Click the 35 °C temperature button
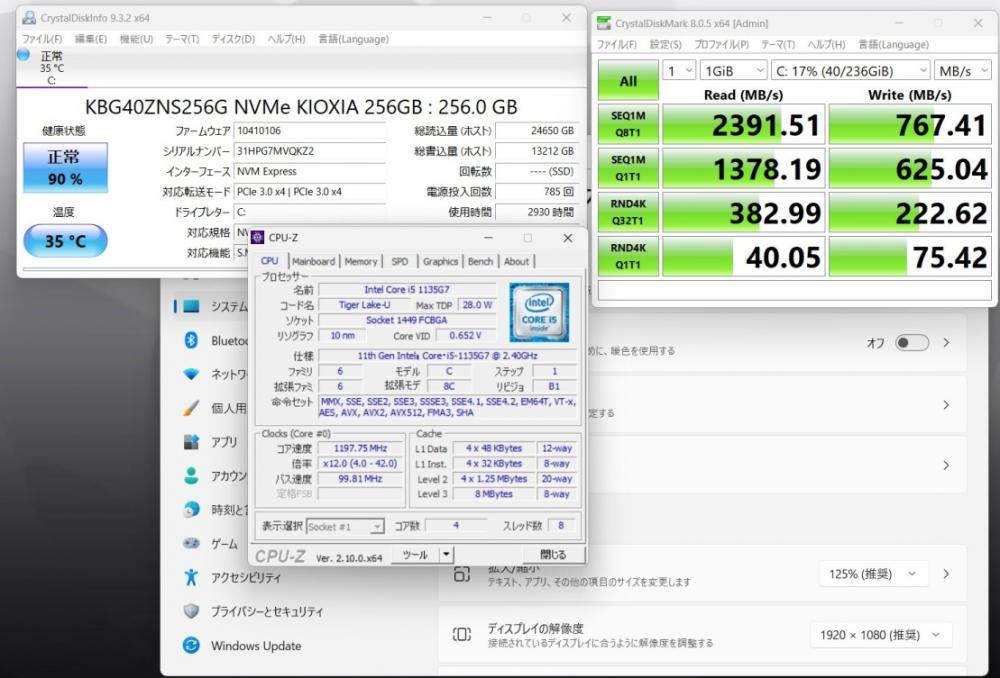Image resolution: width=1000 pixels, height=678 pixels. coord(65,241)
